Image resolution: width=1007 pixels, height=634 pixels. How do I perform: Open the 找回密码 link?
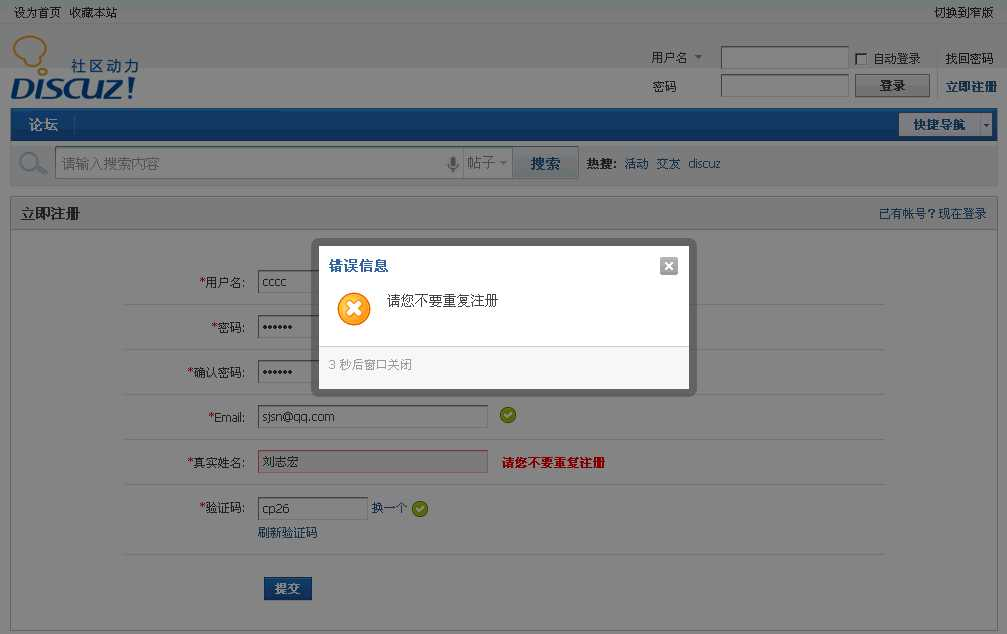point(969,59)
